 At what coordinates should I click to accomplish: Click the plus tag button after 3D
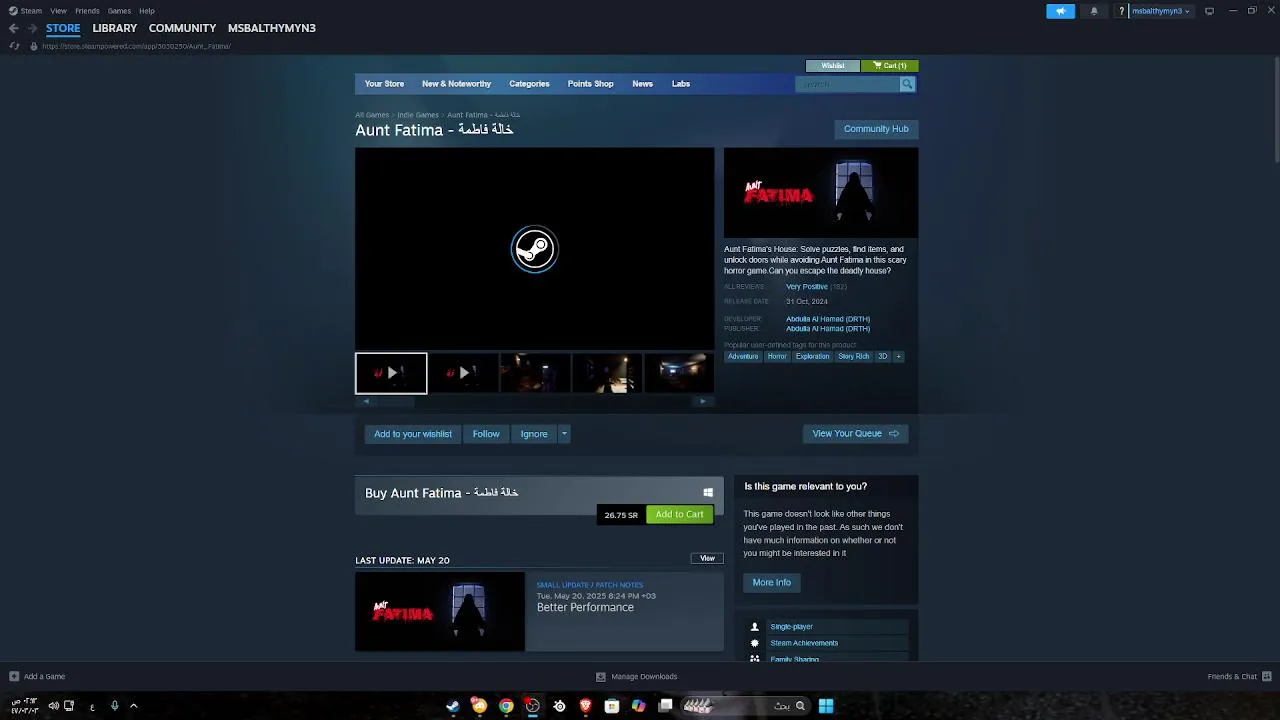click(898, 356)
